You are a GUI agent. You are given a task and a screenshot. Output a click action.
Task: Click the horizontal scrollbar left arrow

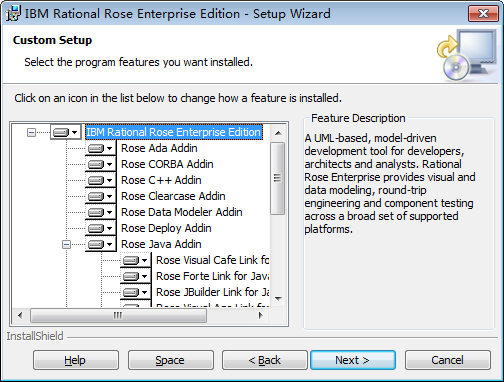pyautogui.click(x=20, y=315)
